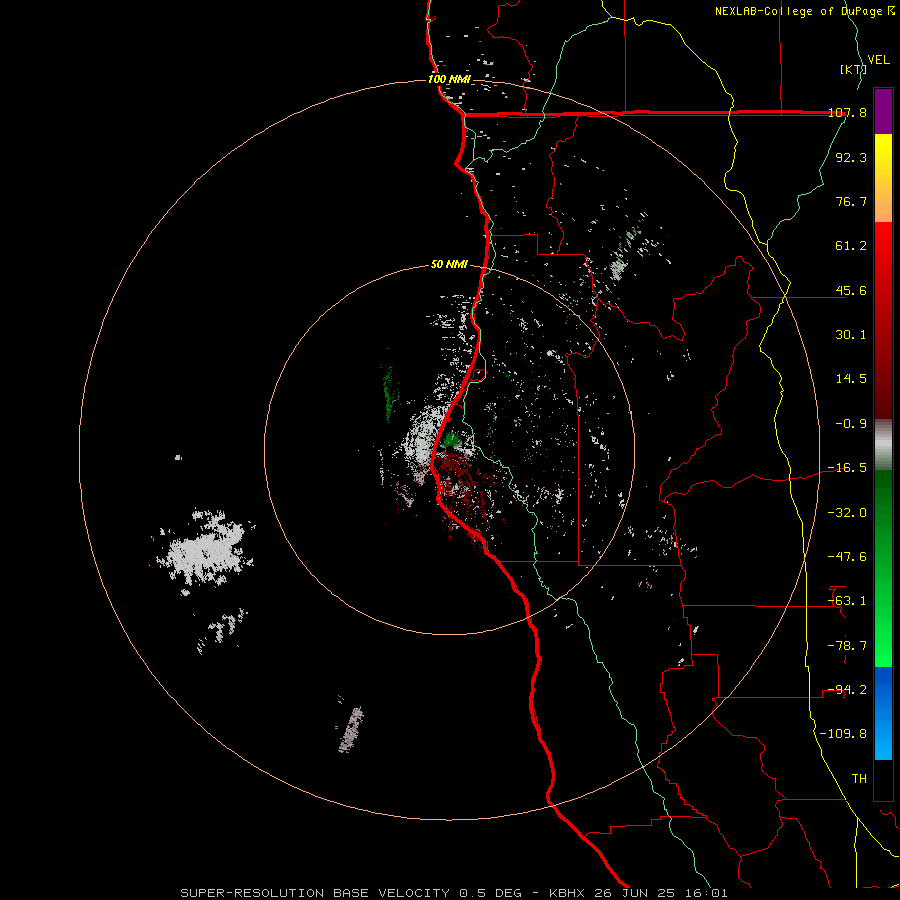Click the VEL legend title
Image resolution: width=900 pixels, height=900 pixels.
coord(878,60)
